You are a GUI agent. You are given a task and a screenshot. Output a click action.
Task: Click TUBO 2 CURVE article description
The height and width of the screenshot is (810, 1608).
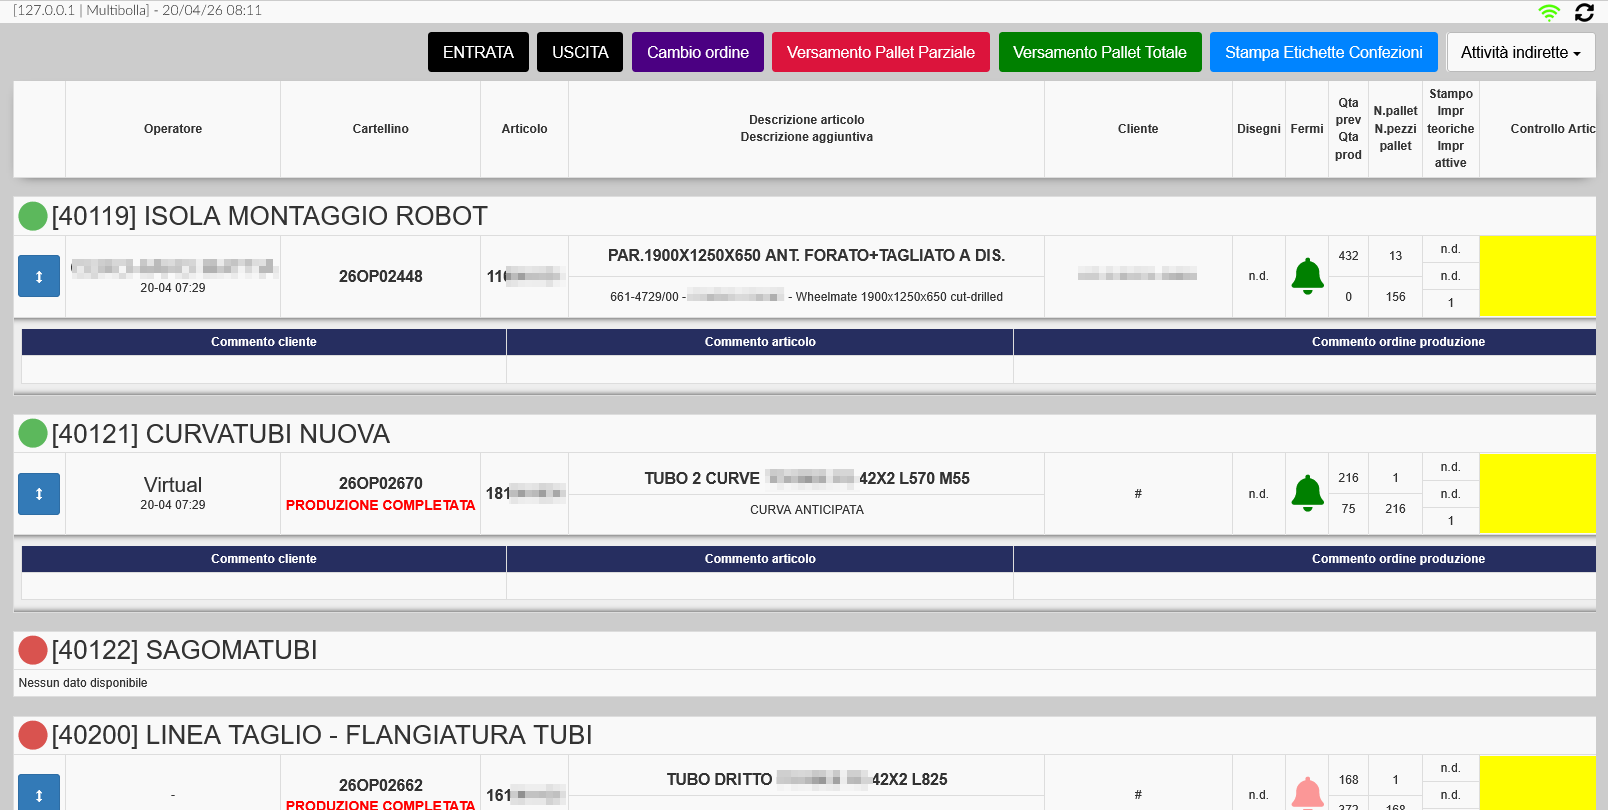[x=807, y=479]
